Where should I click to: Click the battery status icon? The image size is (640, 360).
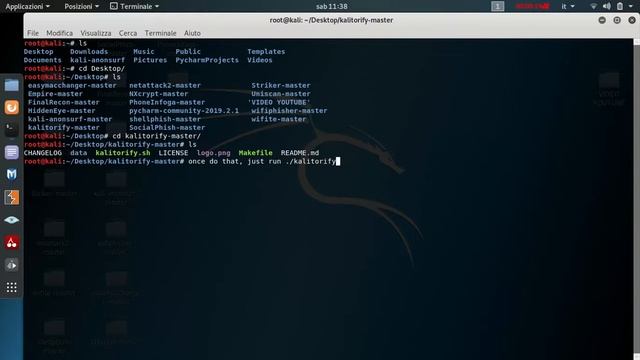[620, 6]
